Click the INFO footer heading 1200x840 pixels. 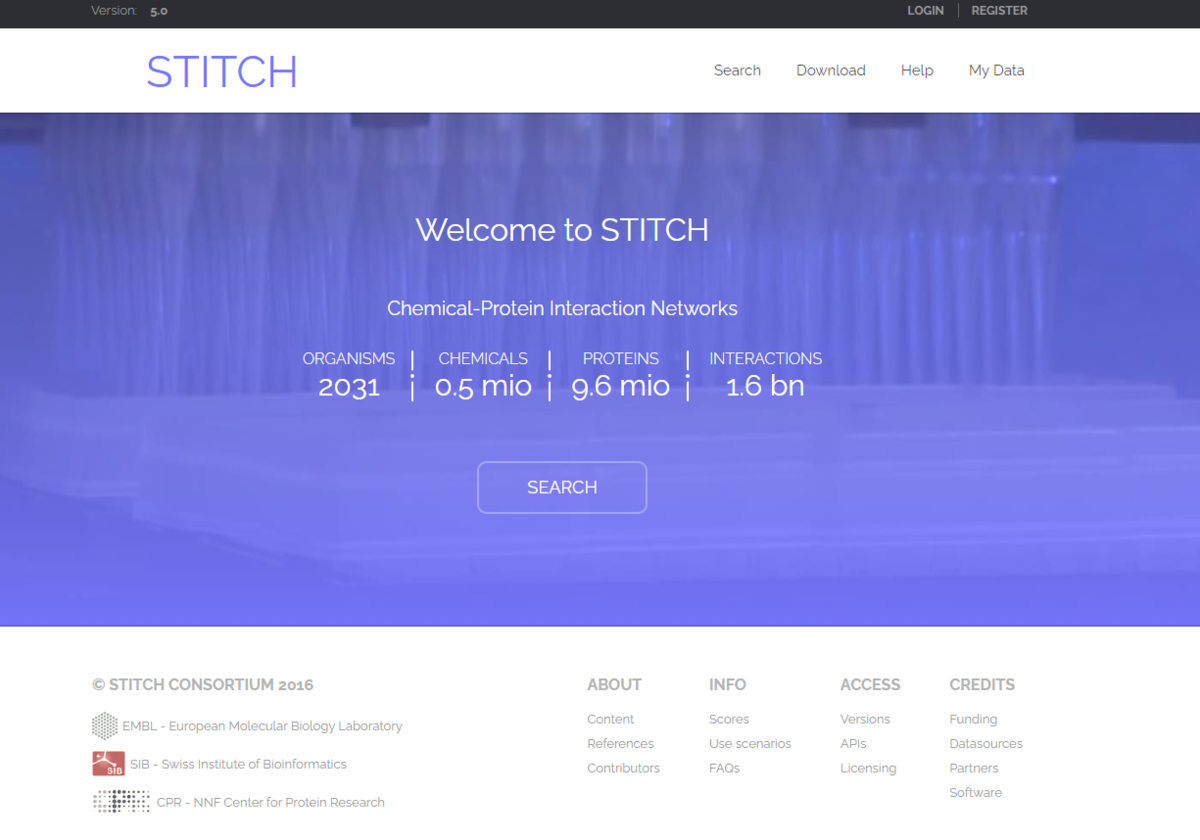coord(728,685)
